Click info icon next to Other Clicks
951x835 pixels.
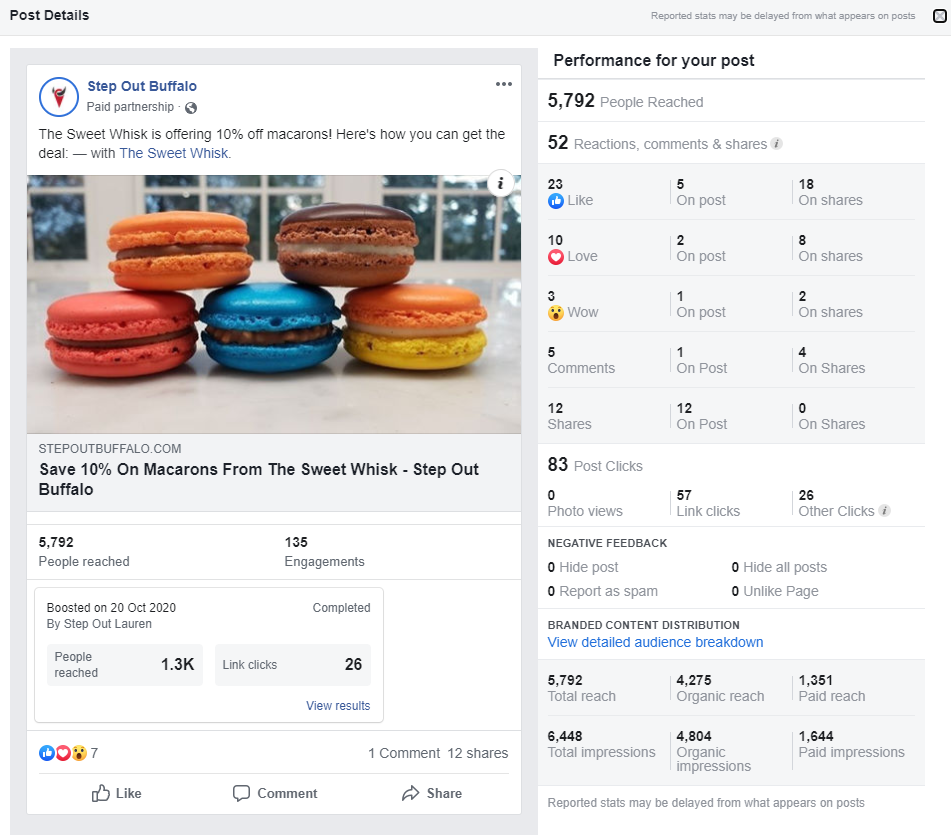[884, 511]
